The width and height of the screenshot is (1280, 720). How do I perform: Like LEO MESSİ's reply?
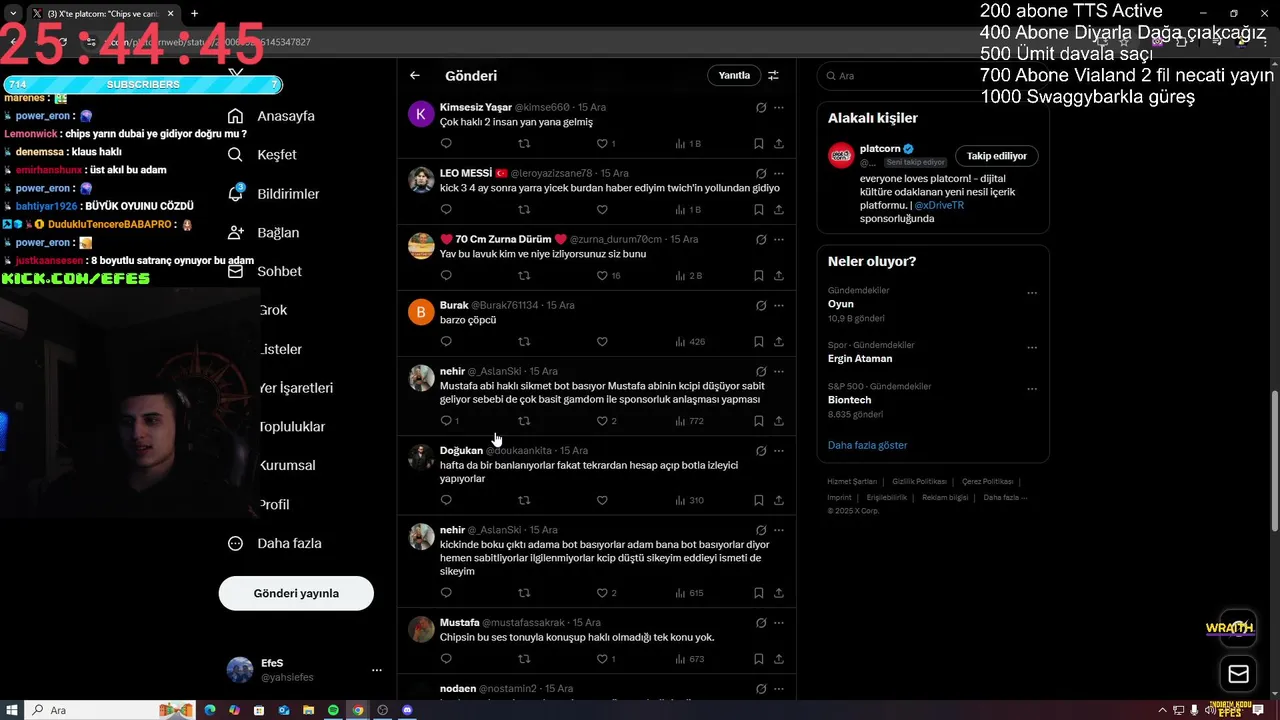[x=602, y=210]
